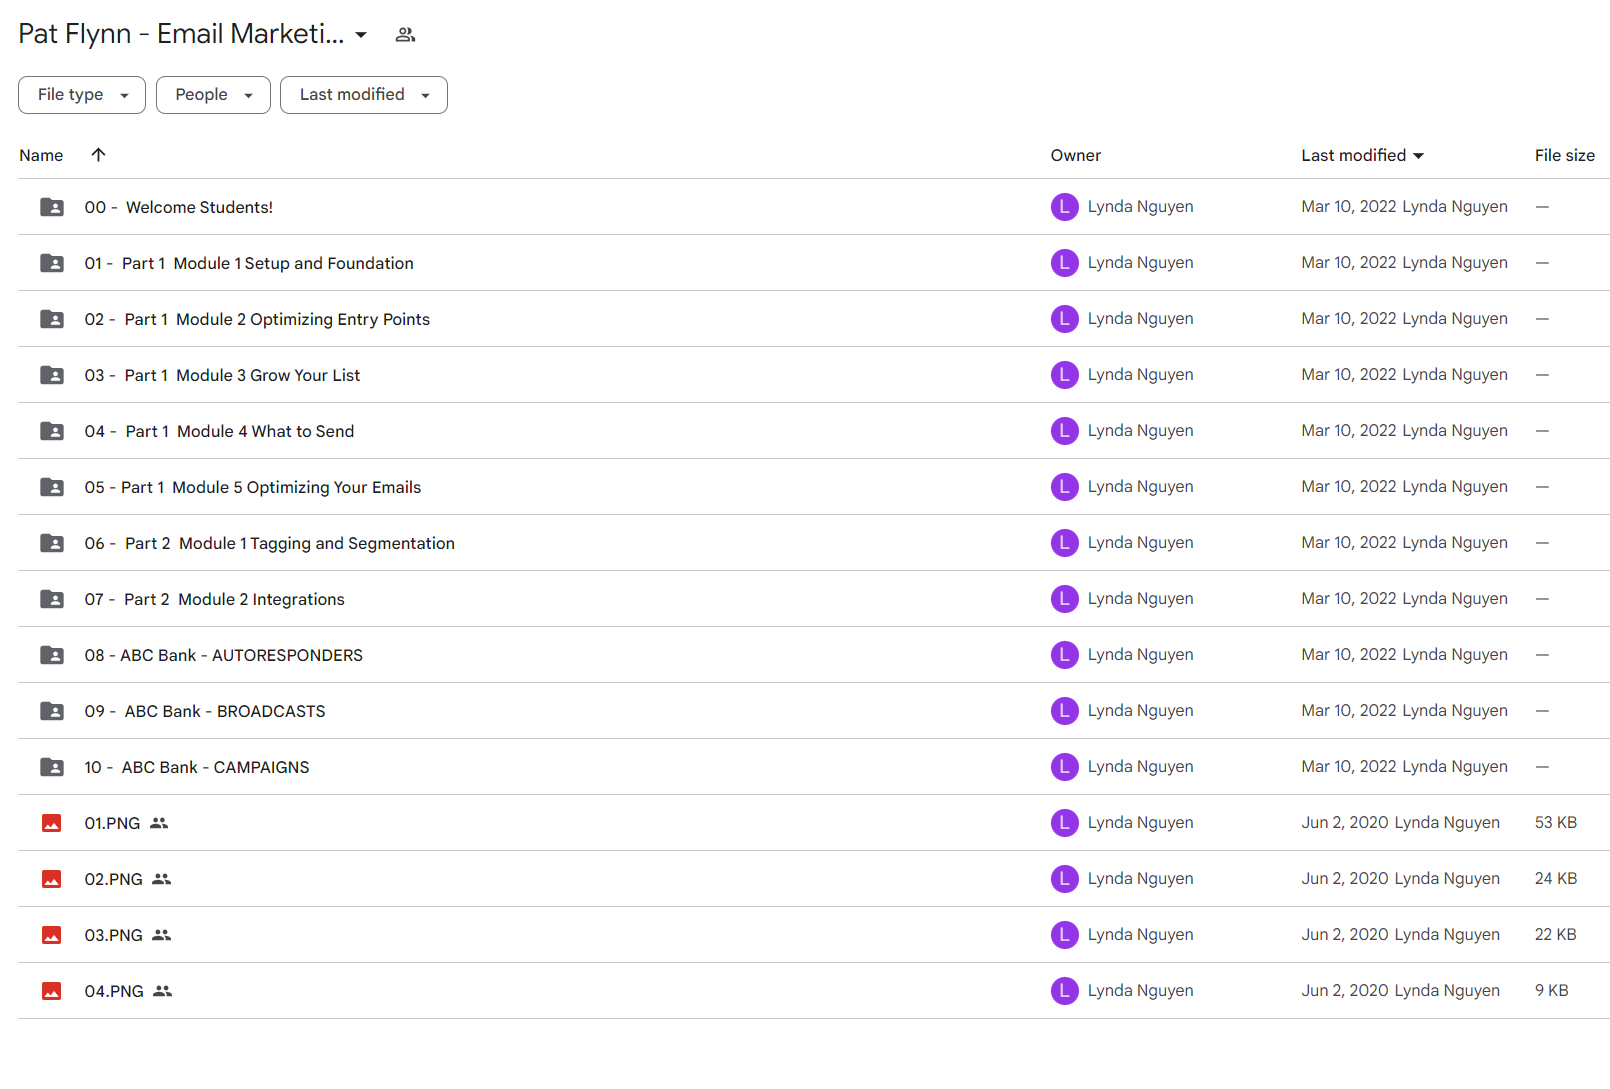The image size is (1610, 1089).
Task: Open the People filter dropdown
Action: pos(213,95)
